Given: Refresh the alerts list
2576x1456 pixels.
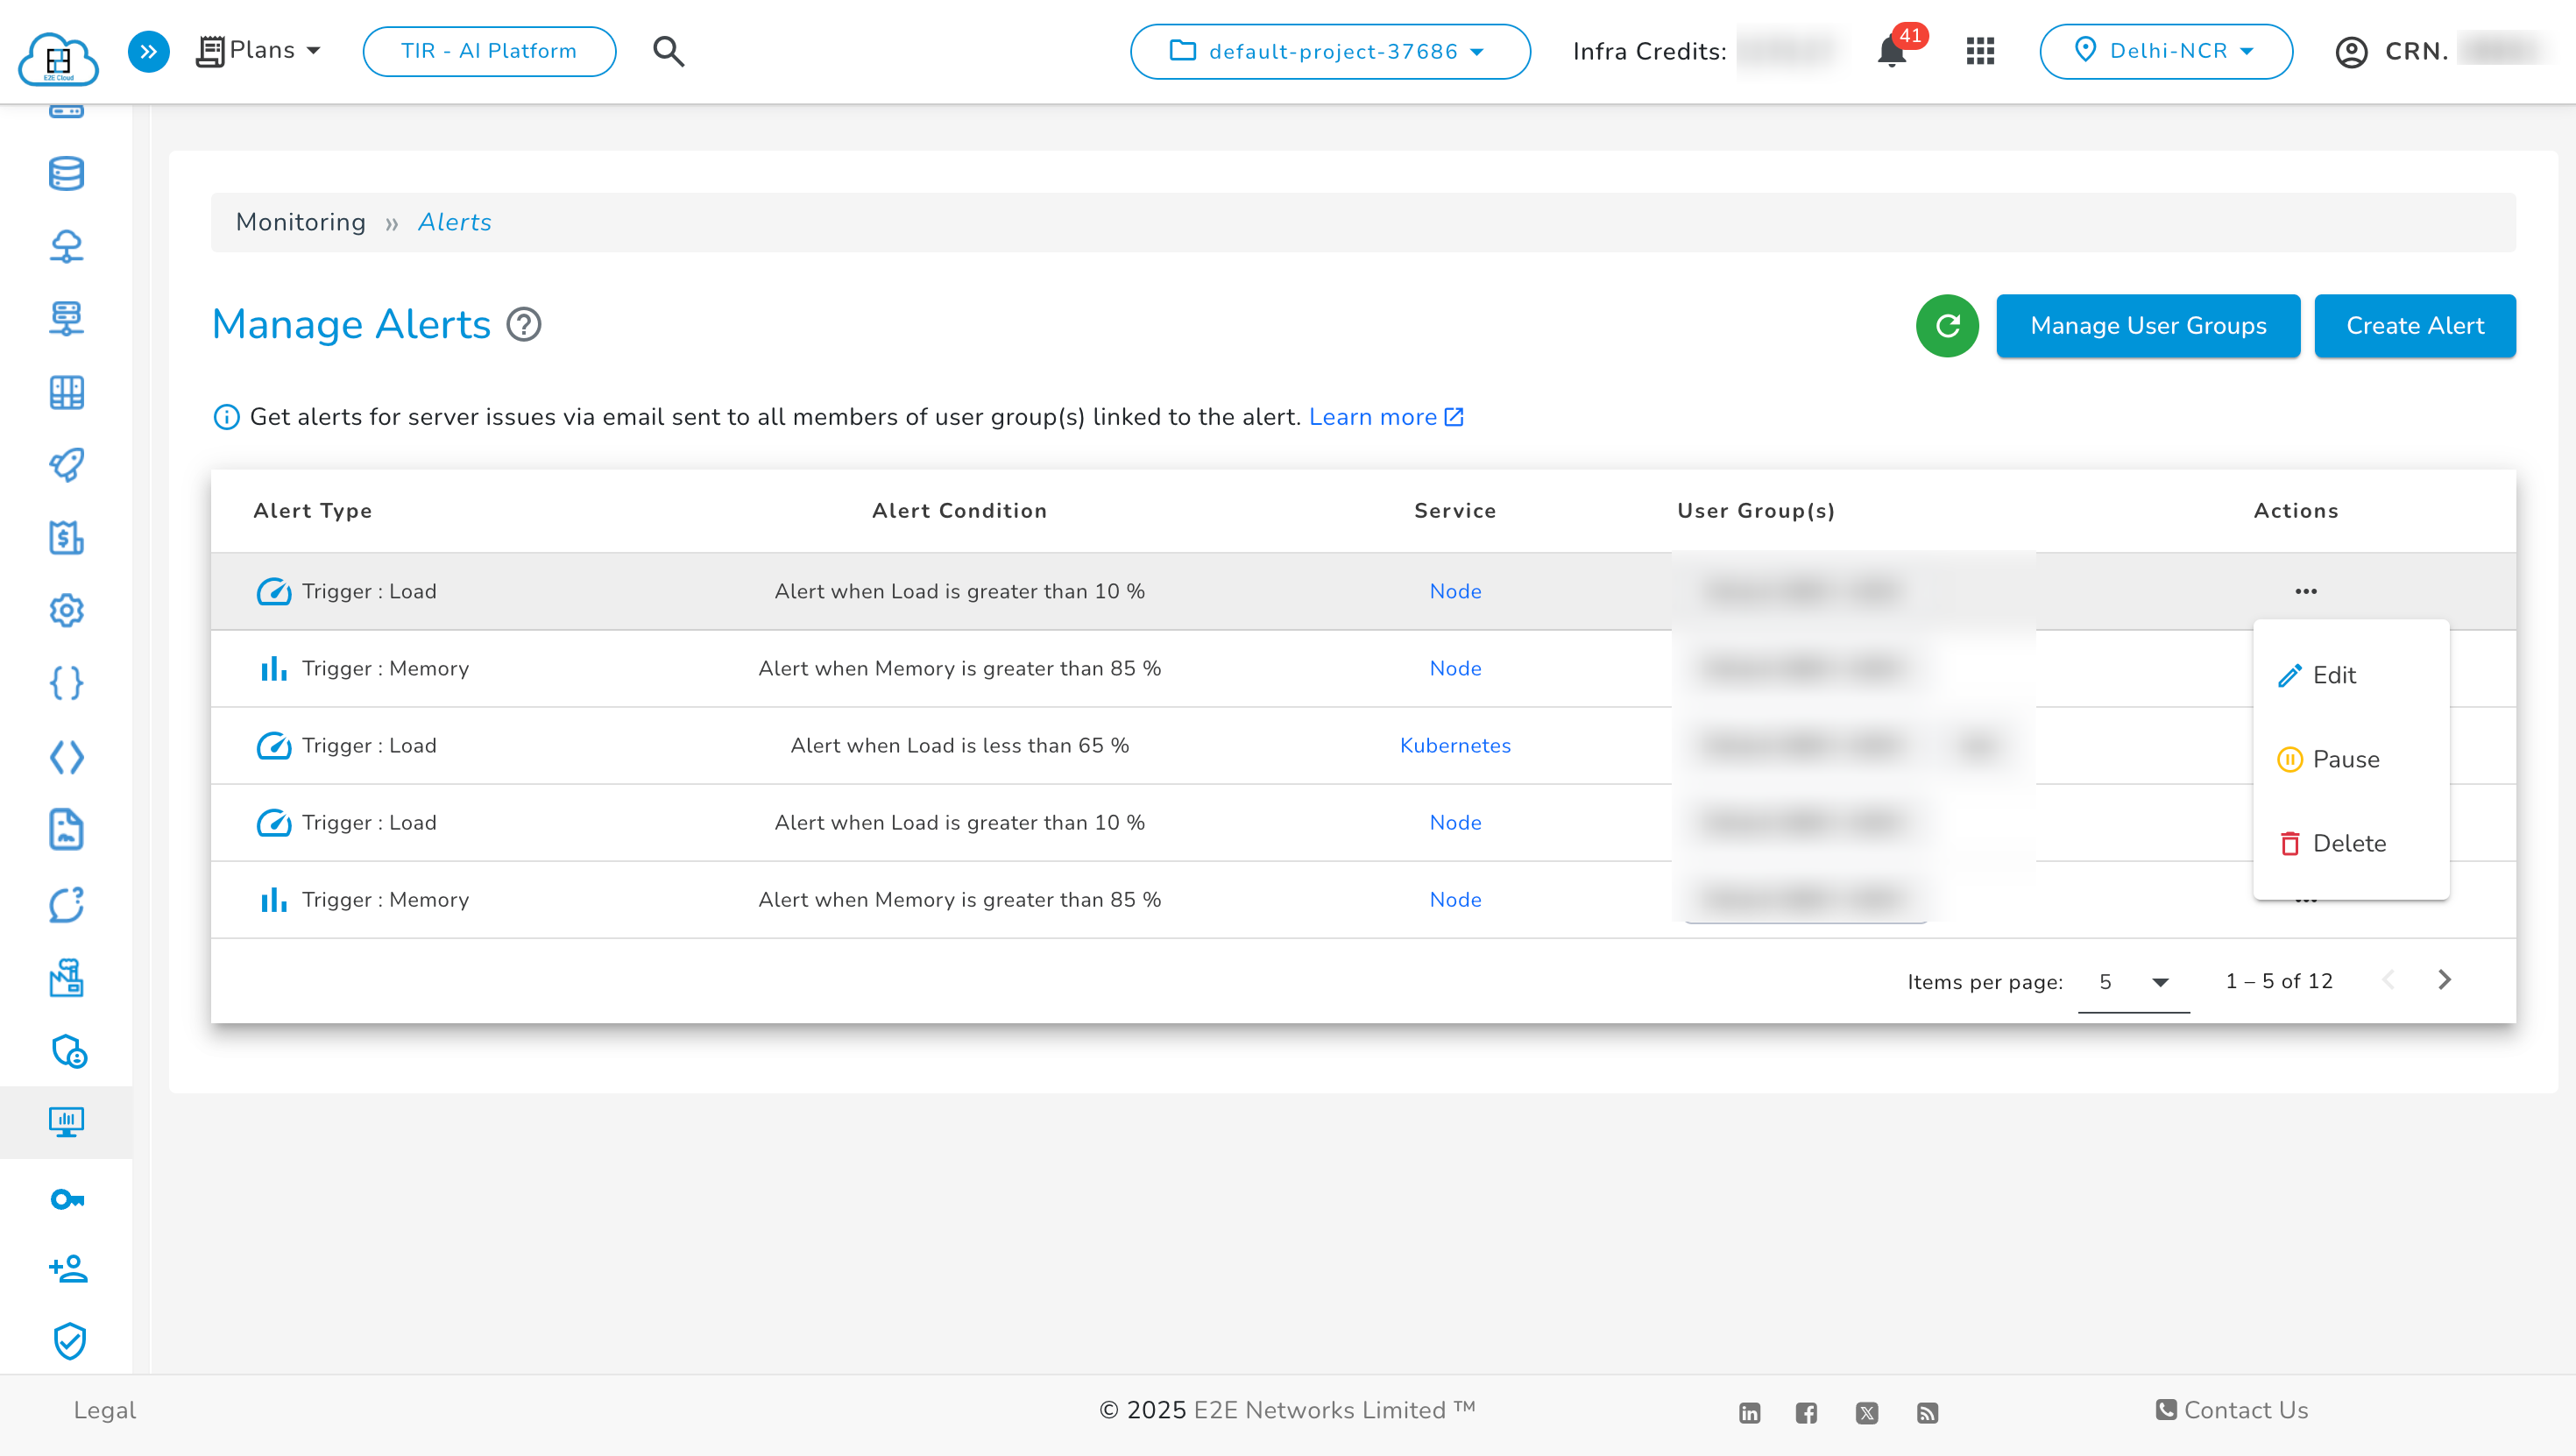Looking at the screenshot, I should pyautogui.click(x=1947, y=325).
